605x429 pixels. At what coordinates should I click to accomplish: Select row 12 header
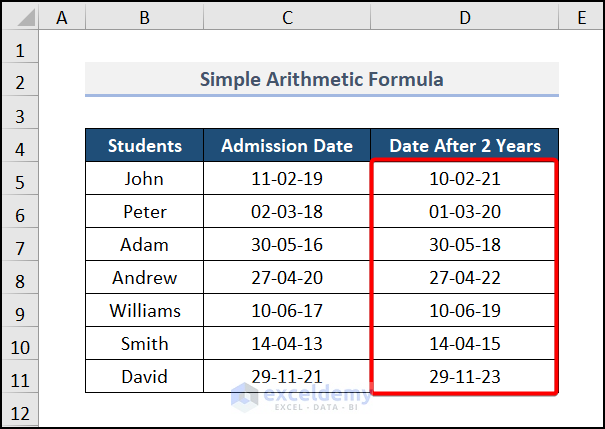(x=21, y=410)
